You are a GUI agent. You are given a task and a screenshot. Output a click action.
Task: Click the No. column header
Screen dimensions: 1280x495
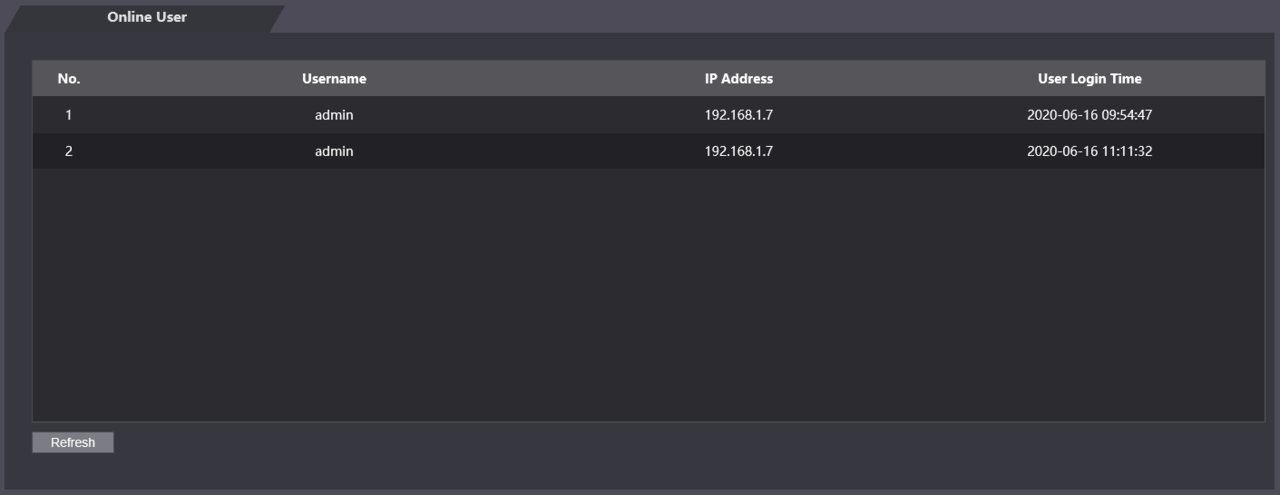point(69,79)
